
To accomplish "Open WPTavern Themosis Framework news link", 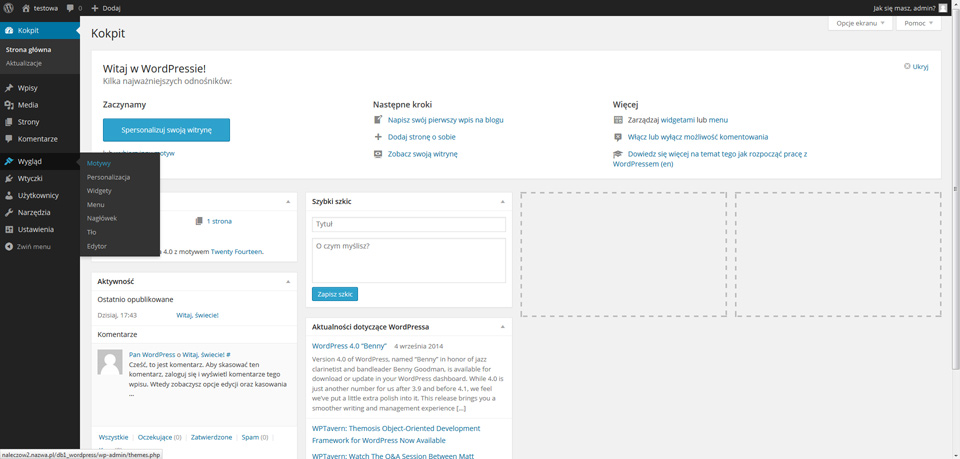I will coord(396,434).
